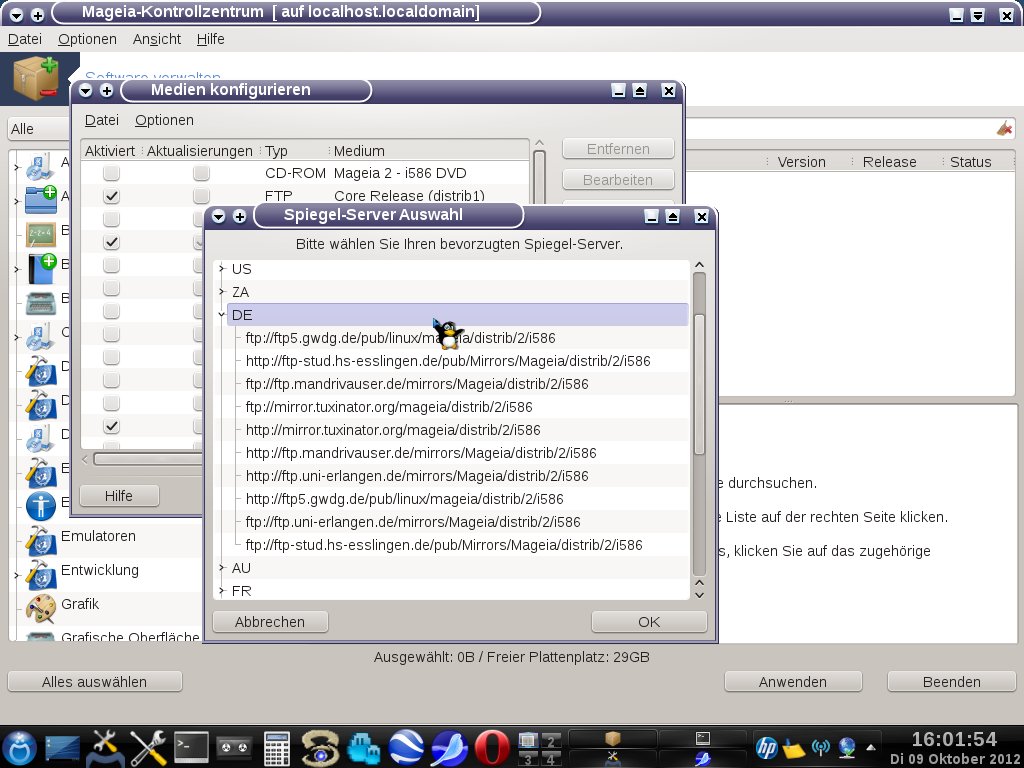Click the Alles auswählen button
The height and width of the screenshot is (768, 1024).
click(95, 681)
